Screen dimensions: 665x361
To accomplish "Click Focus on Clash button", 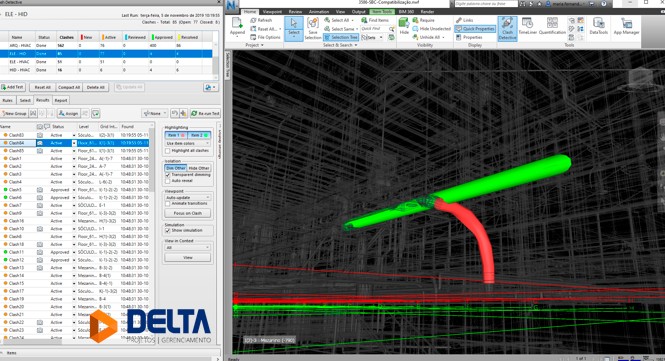I will (187, 213).
